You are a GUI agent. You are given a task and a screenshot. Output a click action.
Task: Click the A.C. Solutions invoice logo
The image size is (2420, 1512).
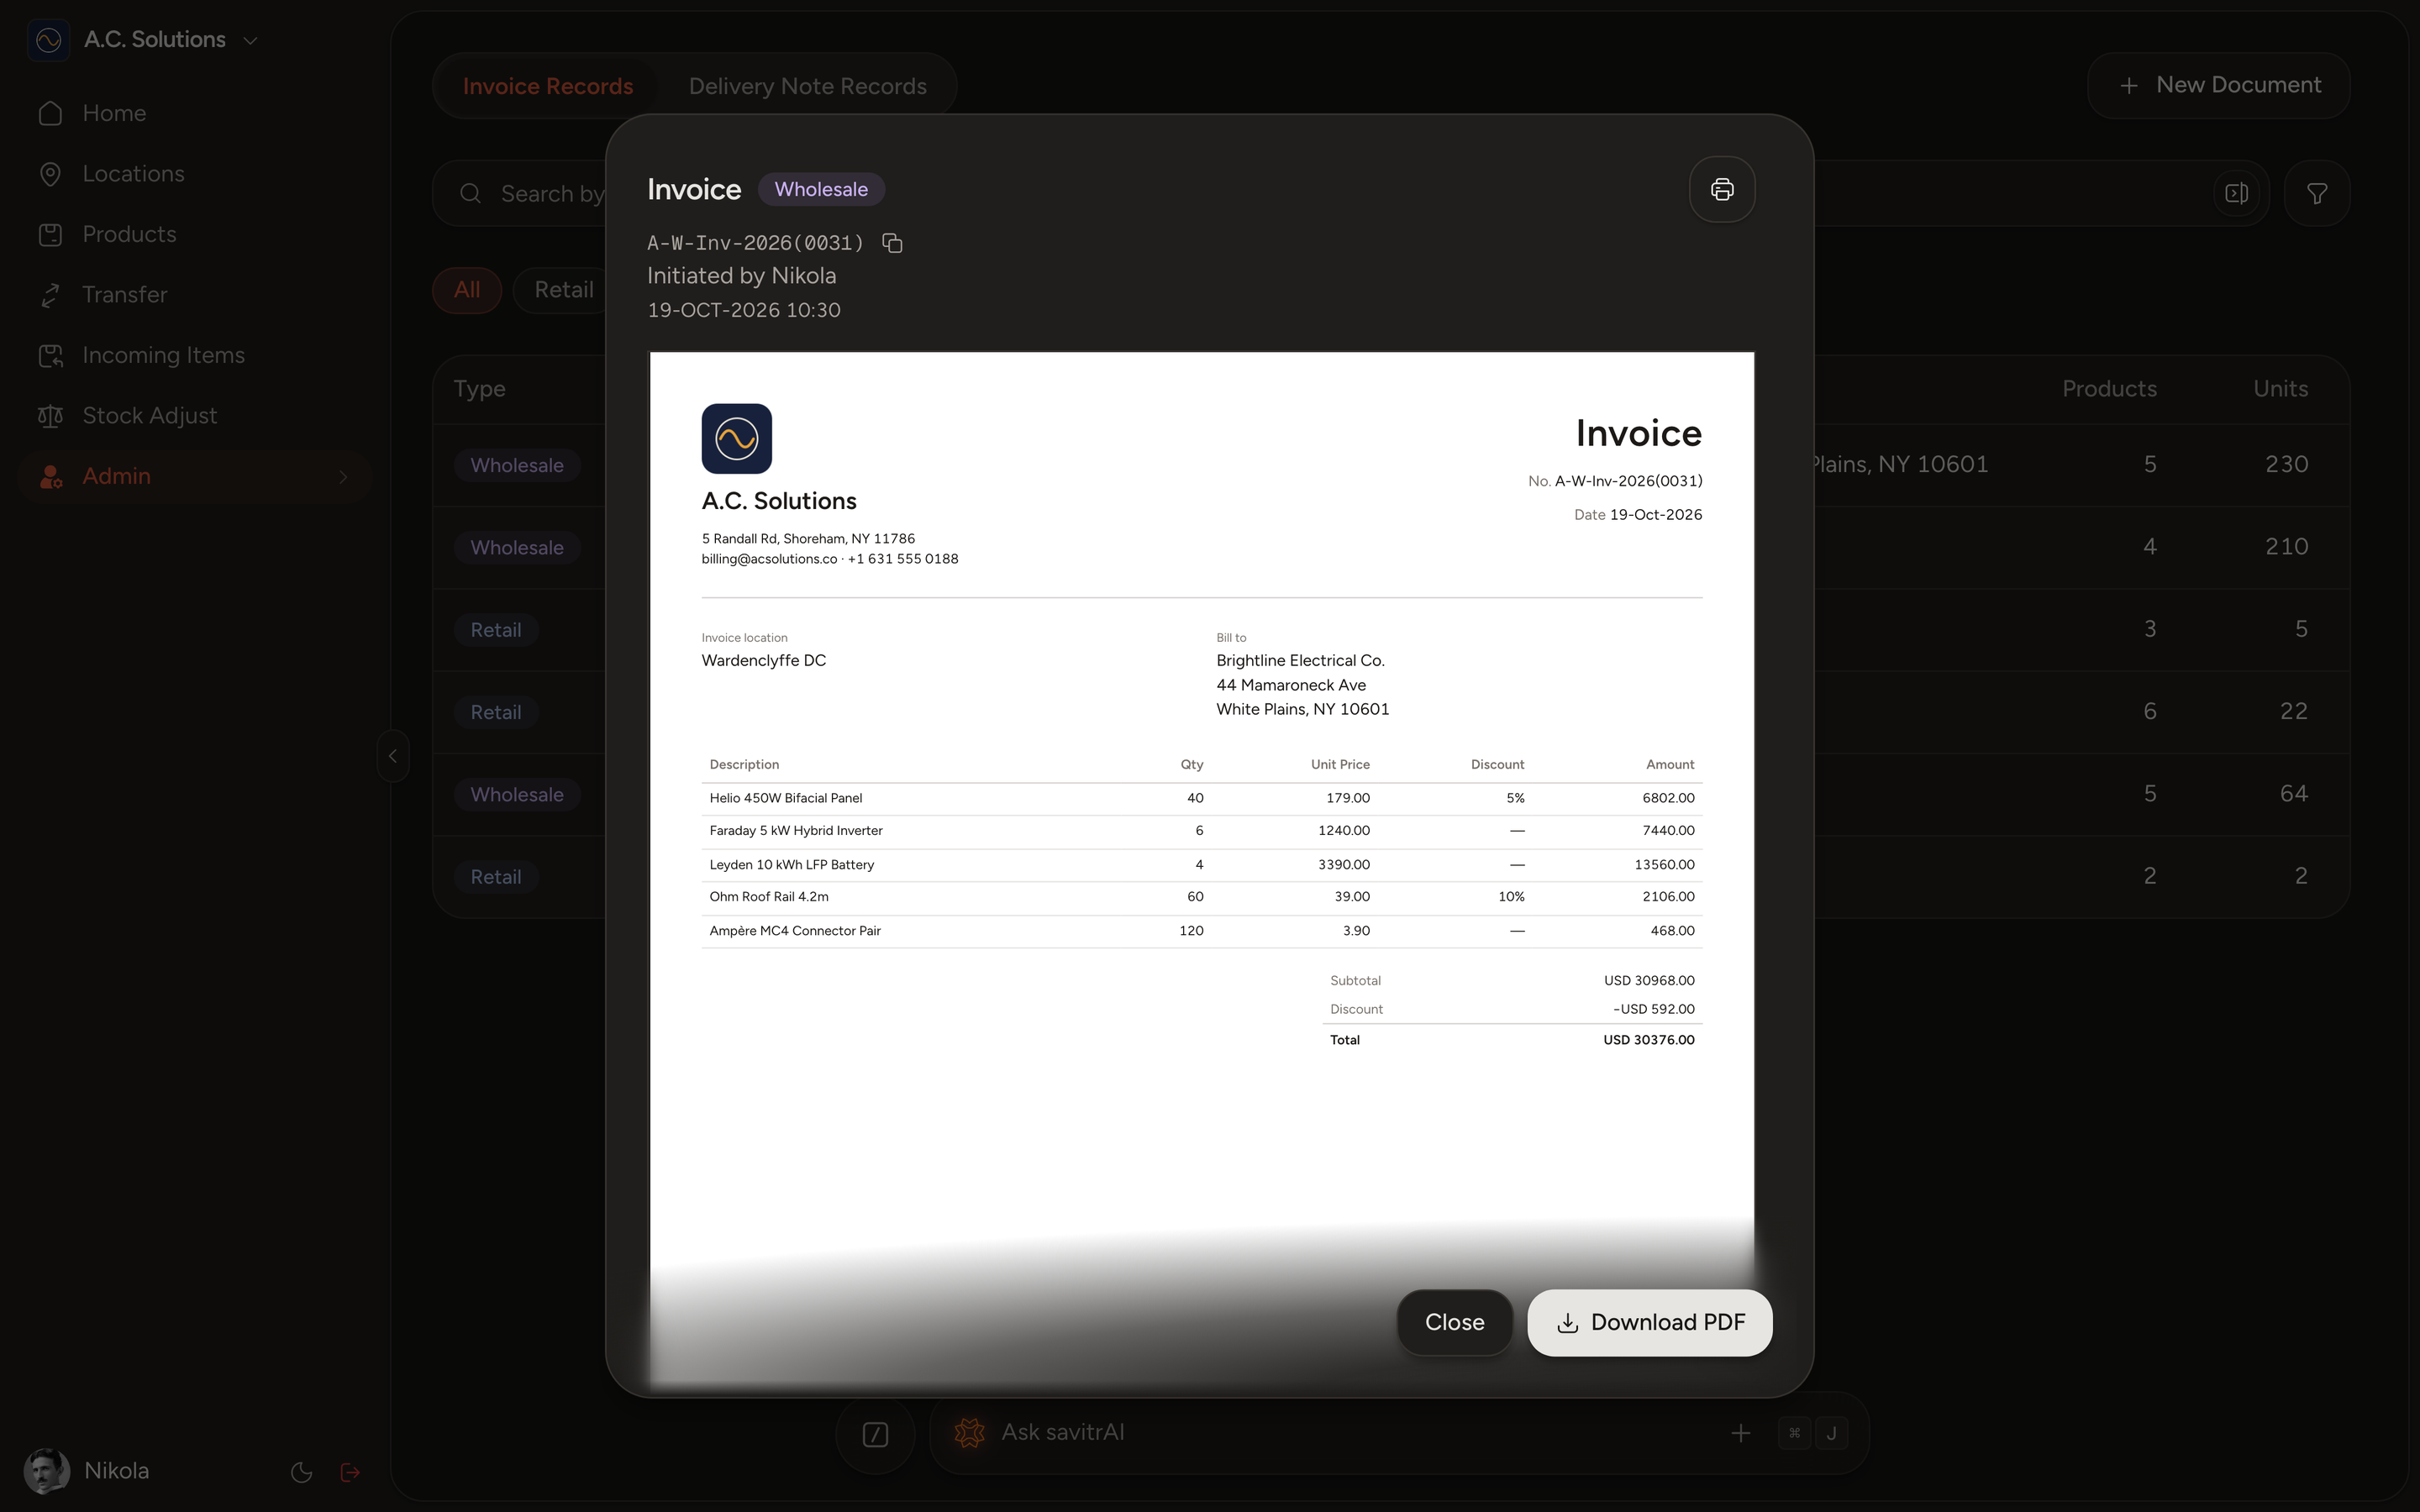pos(737,438)
